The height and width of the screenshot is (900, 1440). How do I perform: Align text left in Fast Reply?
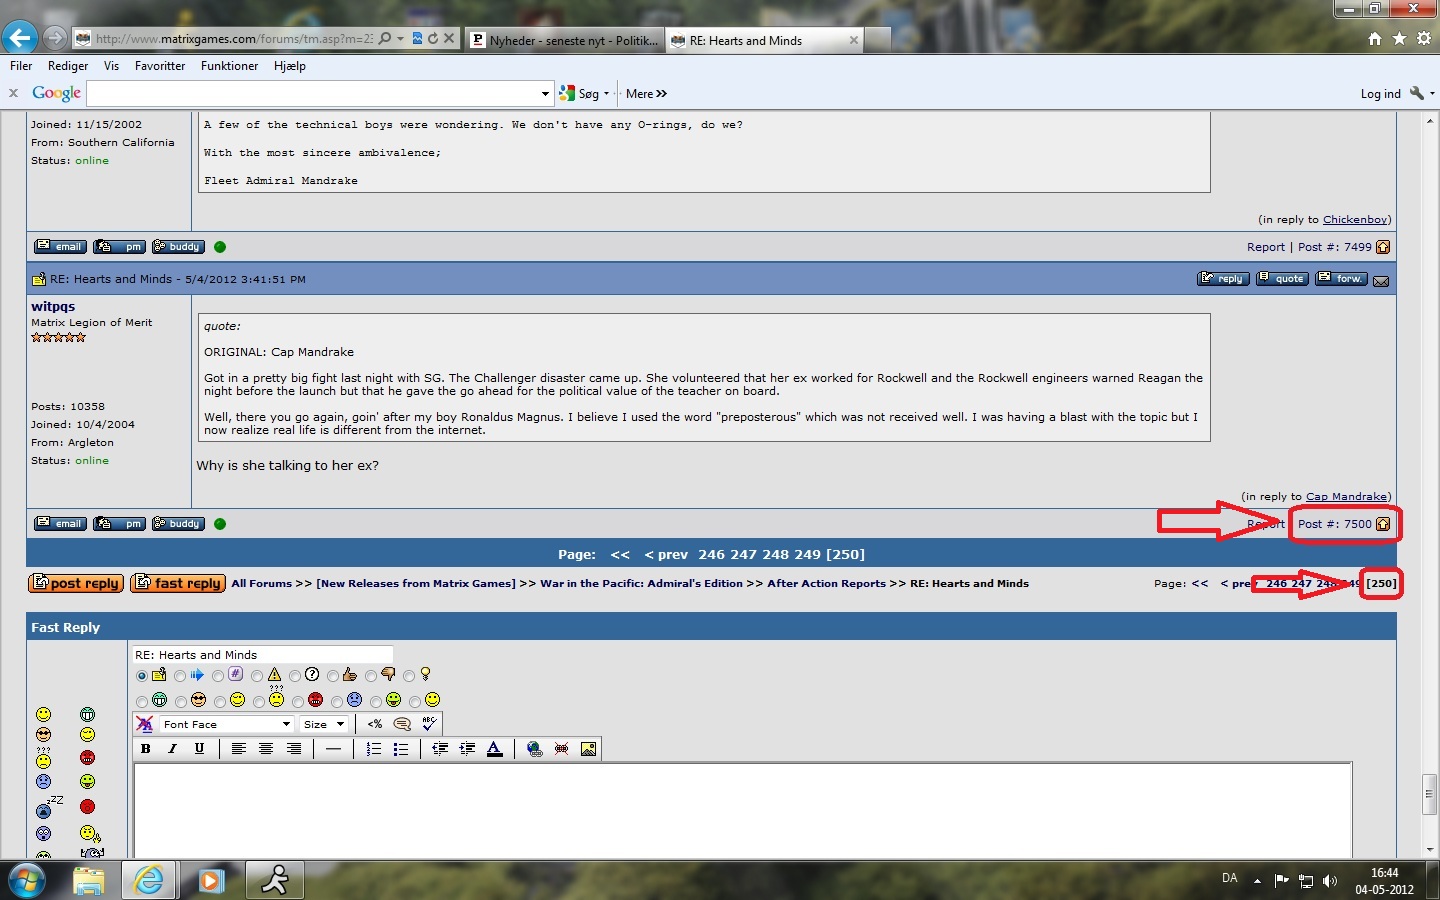point(239,748)
